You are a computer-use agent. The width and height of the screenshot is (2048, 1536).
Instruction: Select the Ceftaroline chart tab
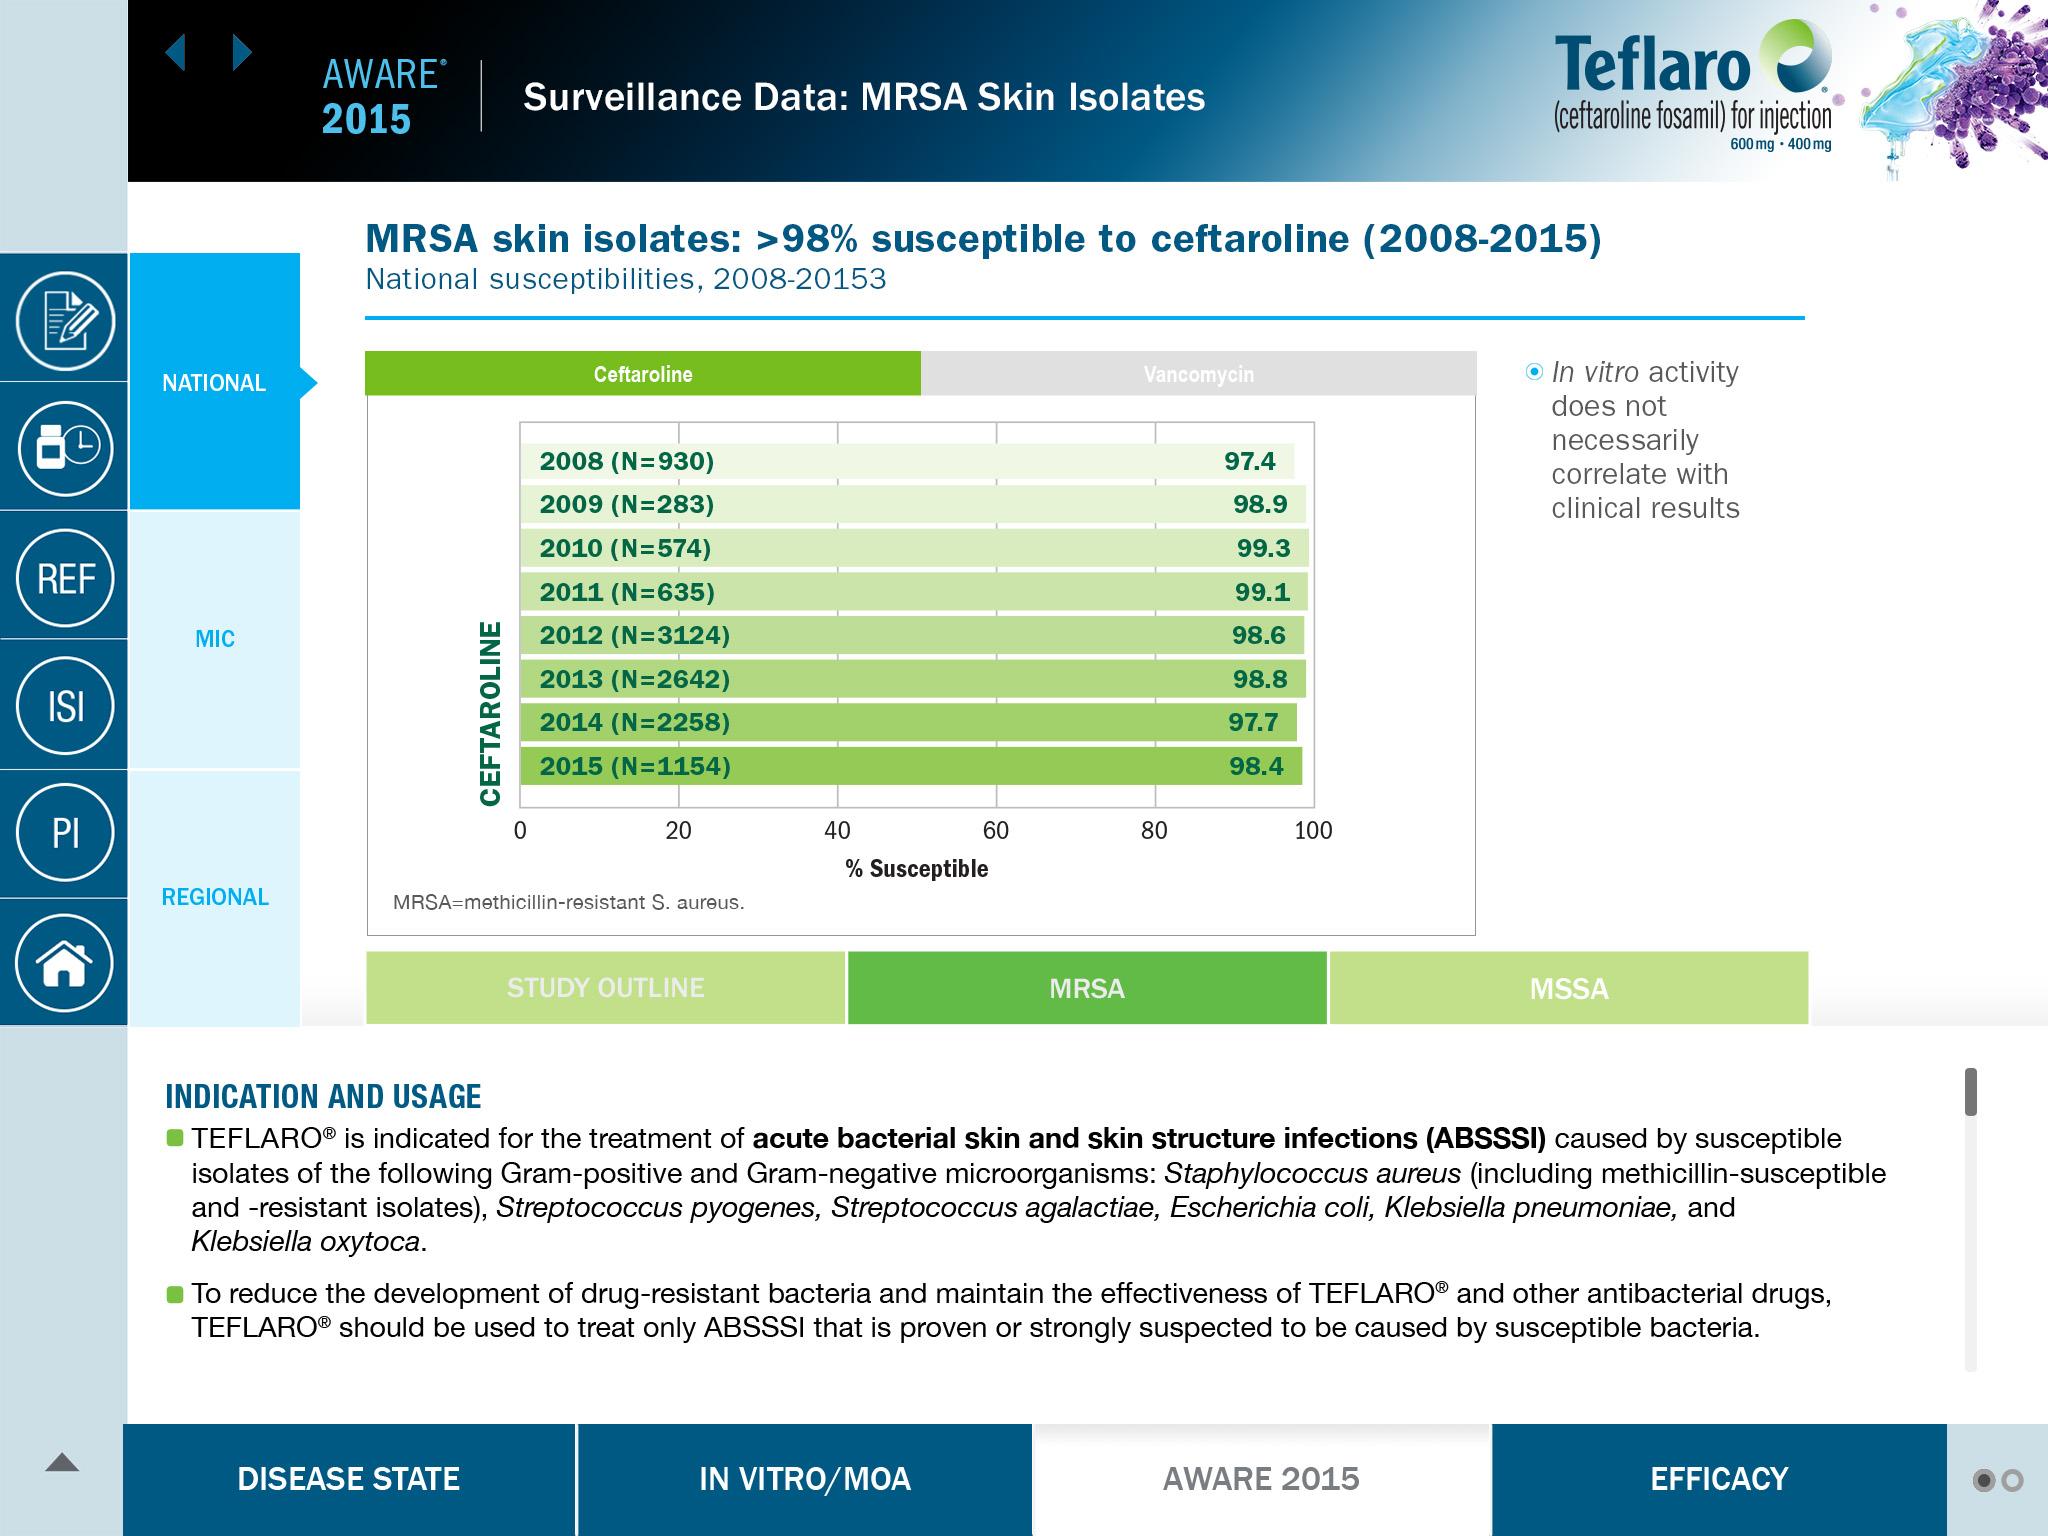point(642,374)
